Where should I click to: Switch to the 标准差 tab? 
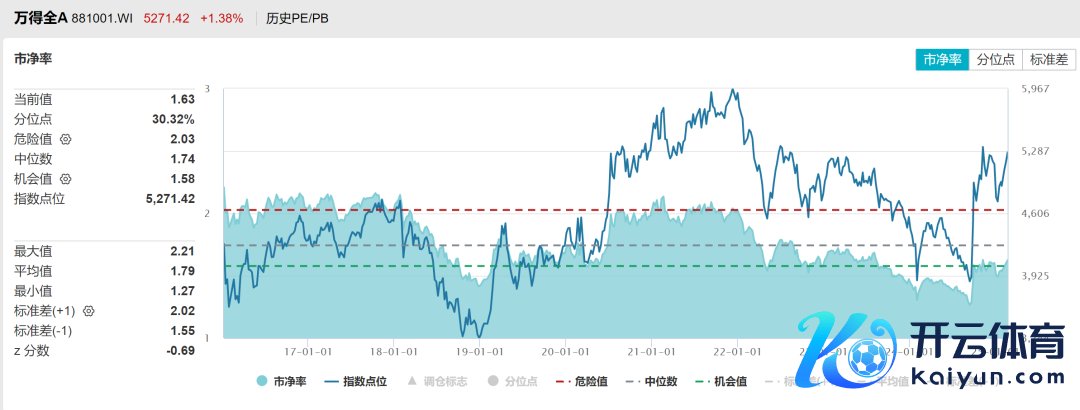point(1049,60)
